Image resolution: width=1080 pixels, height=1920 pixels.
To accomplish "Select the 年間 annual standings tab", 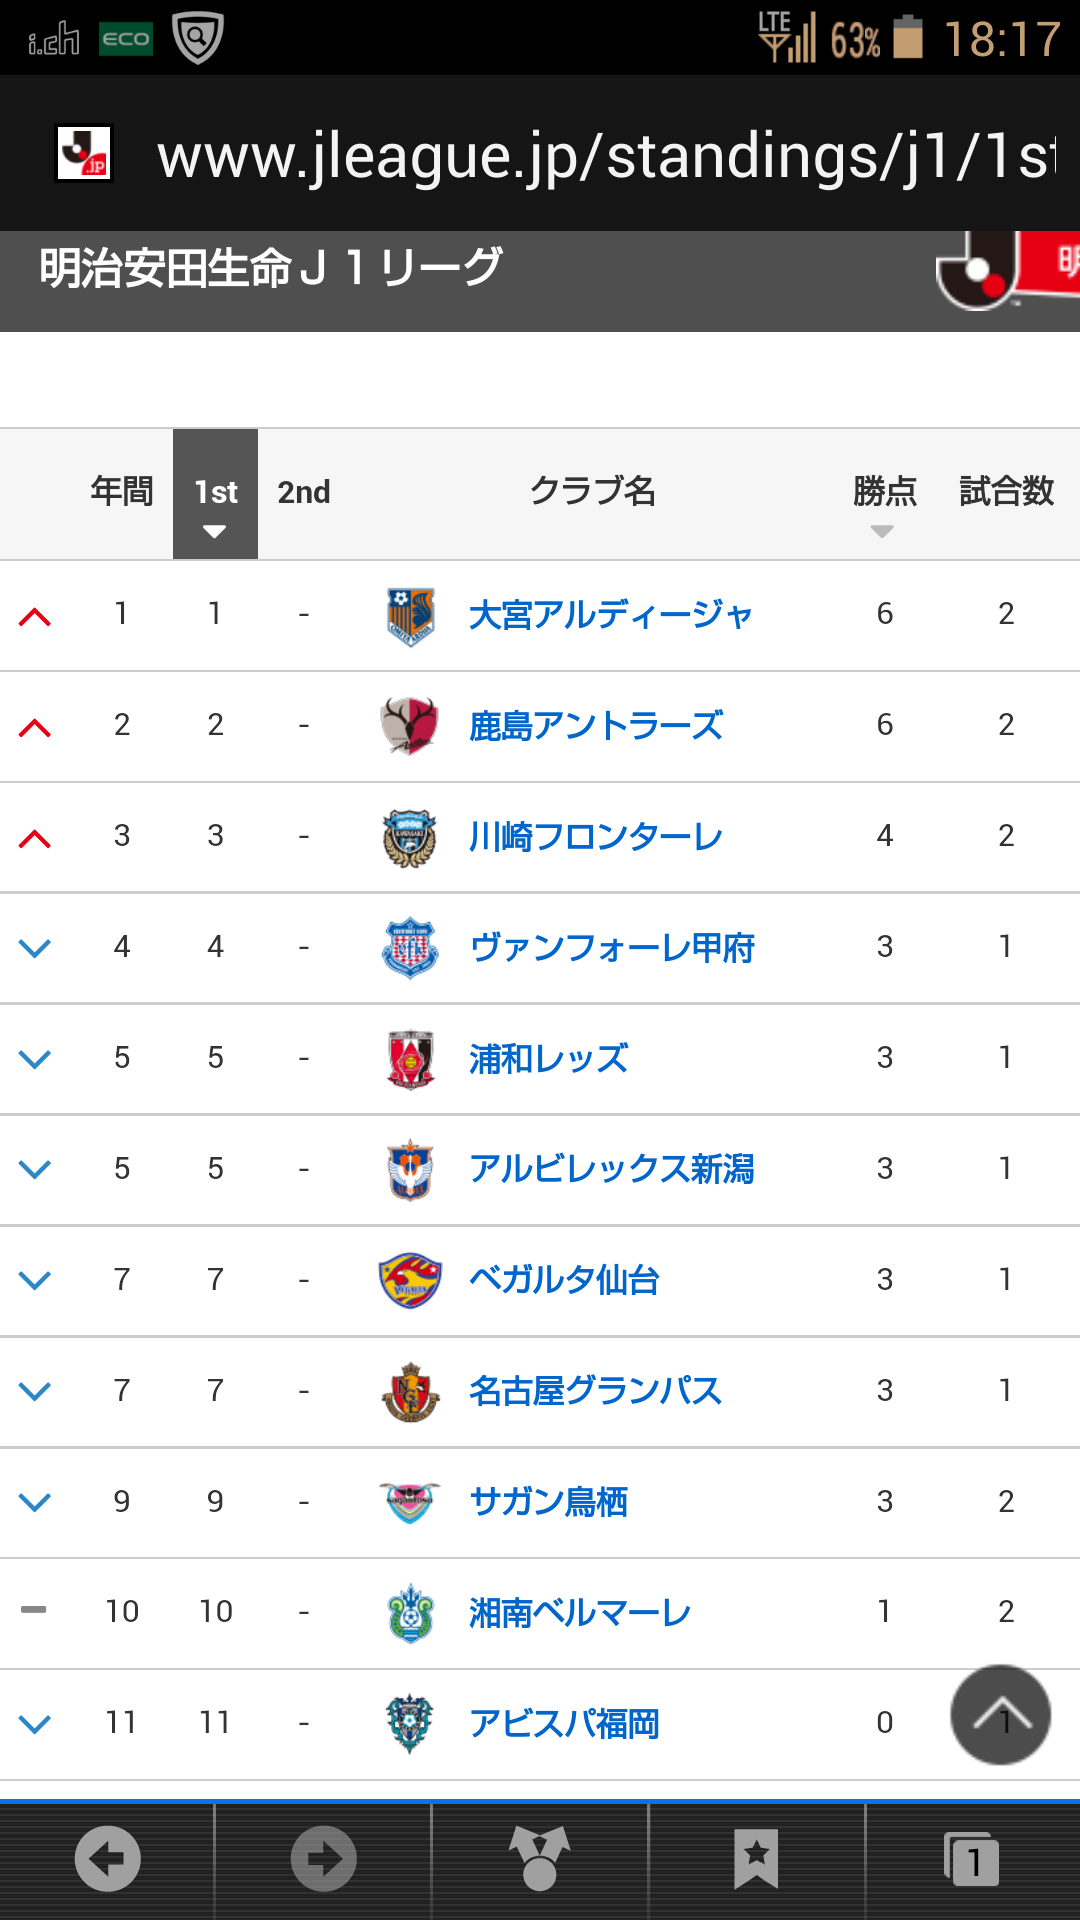I will click(x=122, y=491).
